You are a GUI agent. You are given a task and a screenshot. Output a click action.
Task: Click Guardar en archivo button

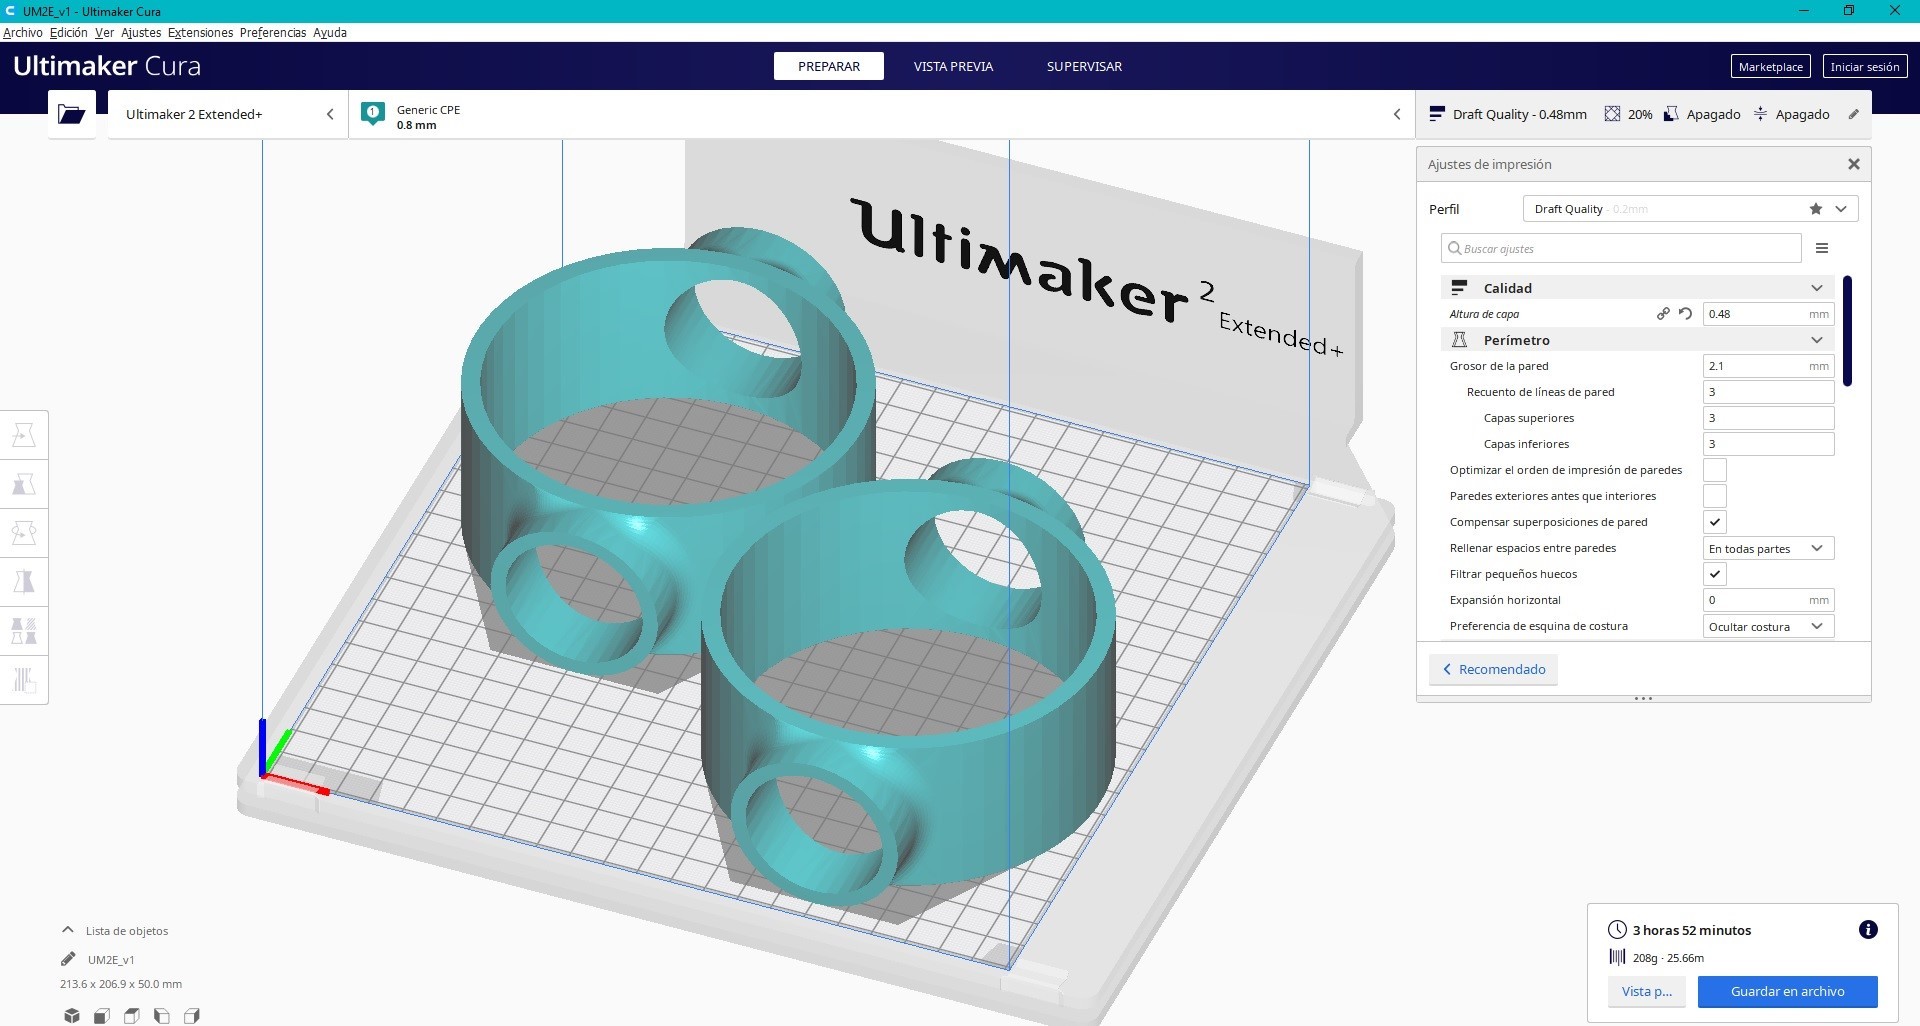(x=1787, y=991)
